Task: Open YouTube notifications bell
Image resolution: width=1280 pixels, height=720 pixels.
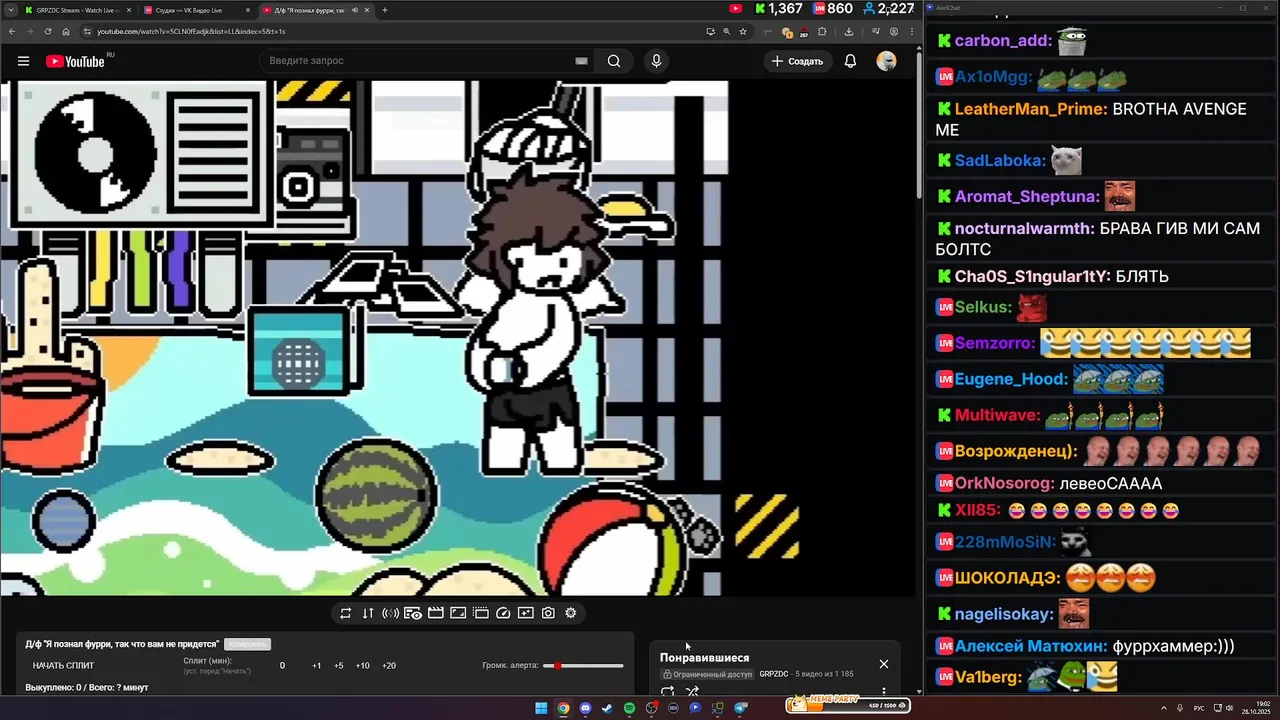Action: [x=850, y=61]
